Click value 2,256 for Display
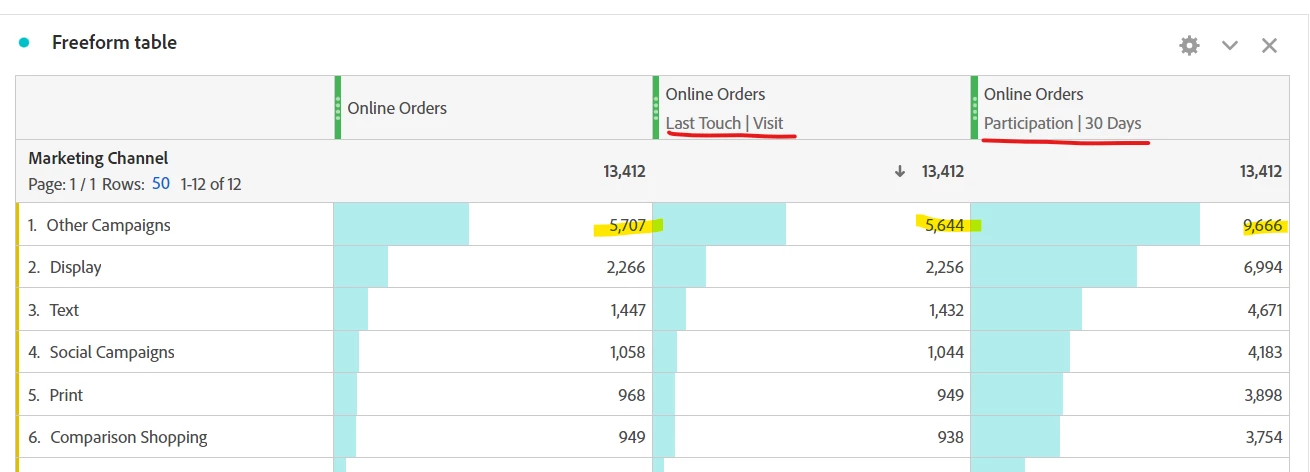The height and width of the screenshot is (472, 1310). click(945, 267)
